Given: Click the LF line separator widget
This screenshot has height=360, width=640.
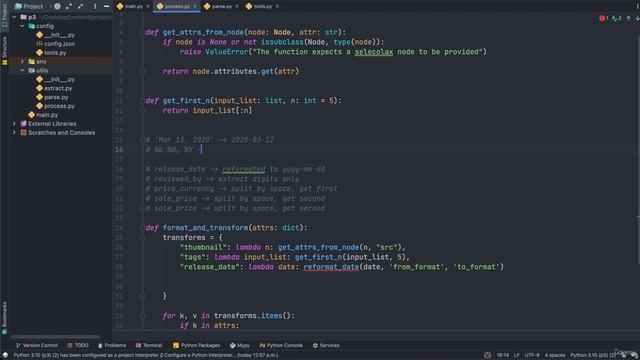Looking at the screenshot, I should (517, 355).
